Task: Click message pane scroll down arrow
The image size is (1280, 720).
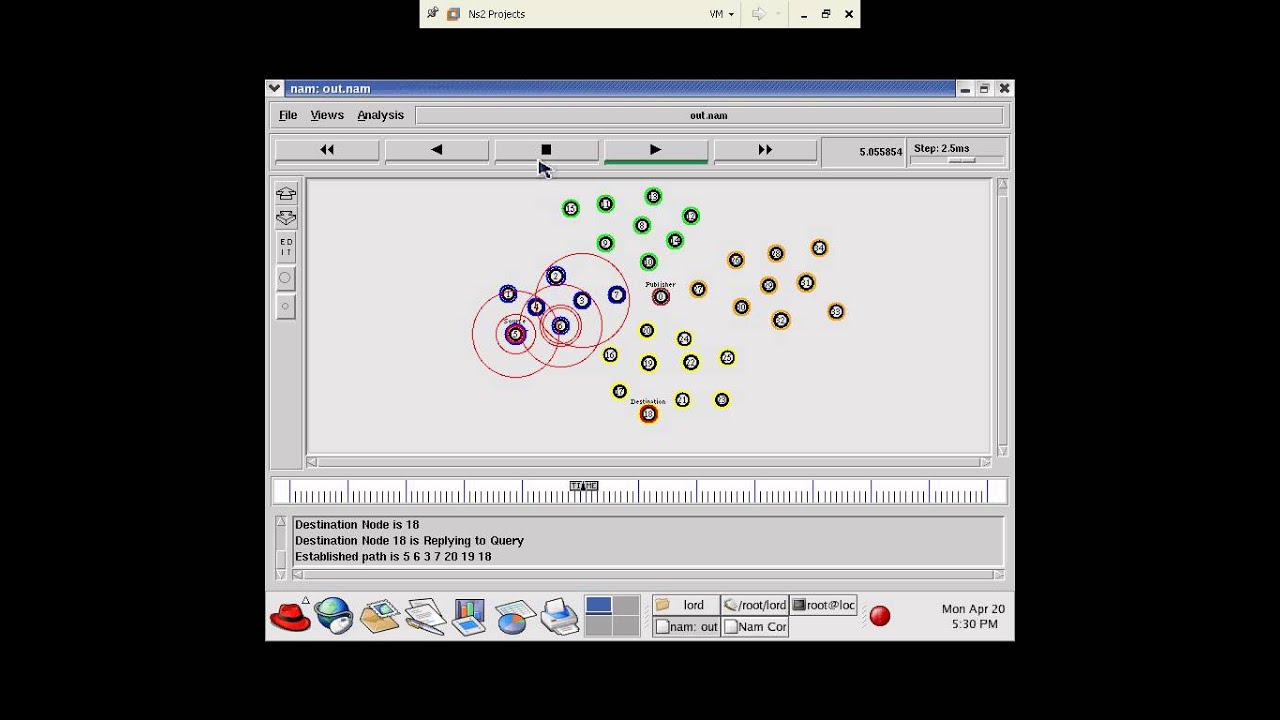Action: [281, 574]
